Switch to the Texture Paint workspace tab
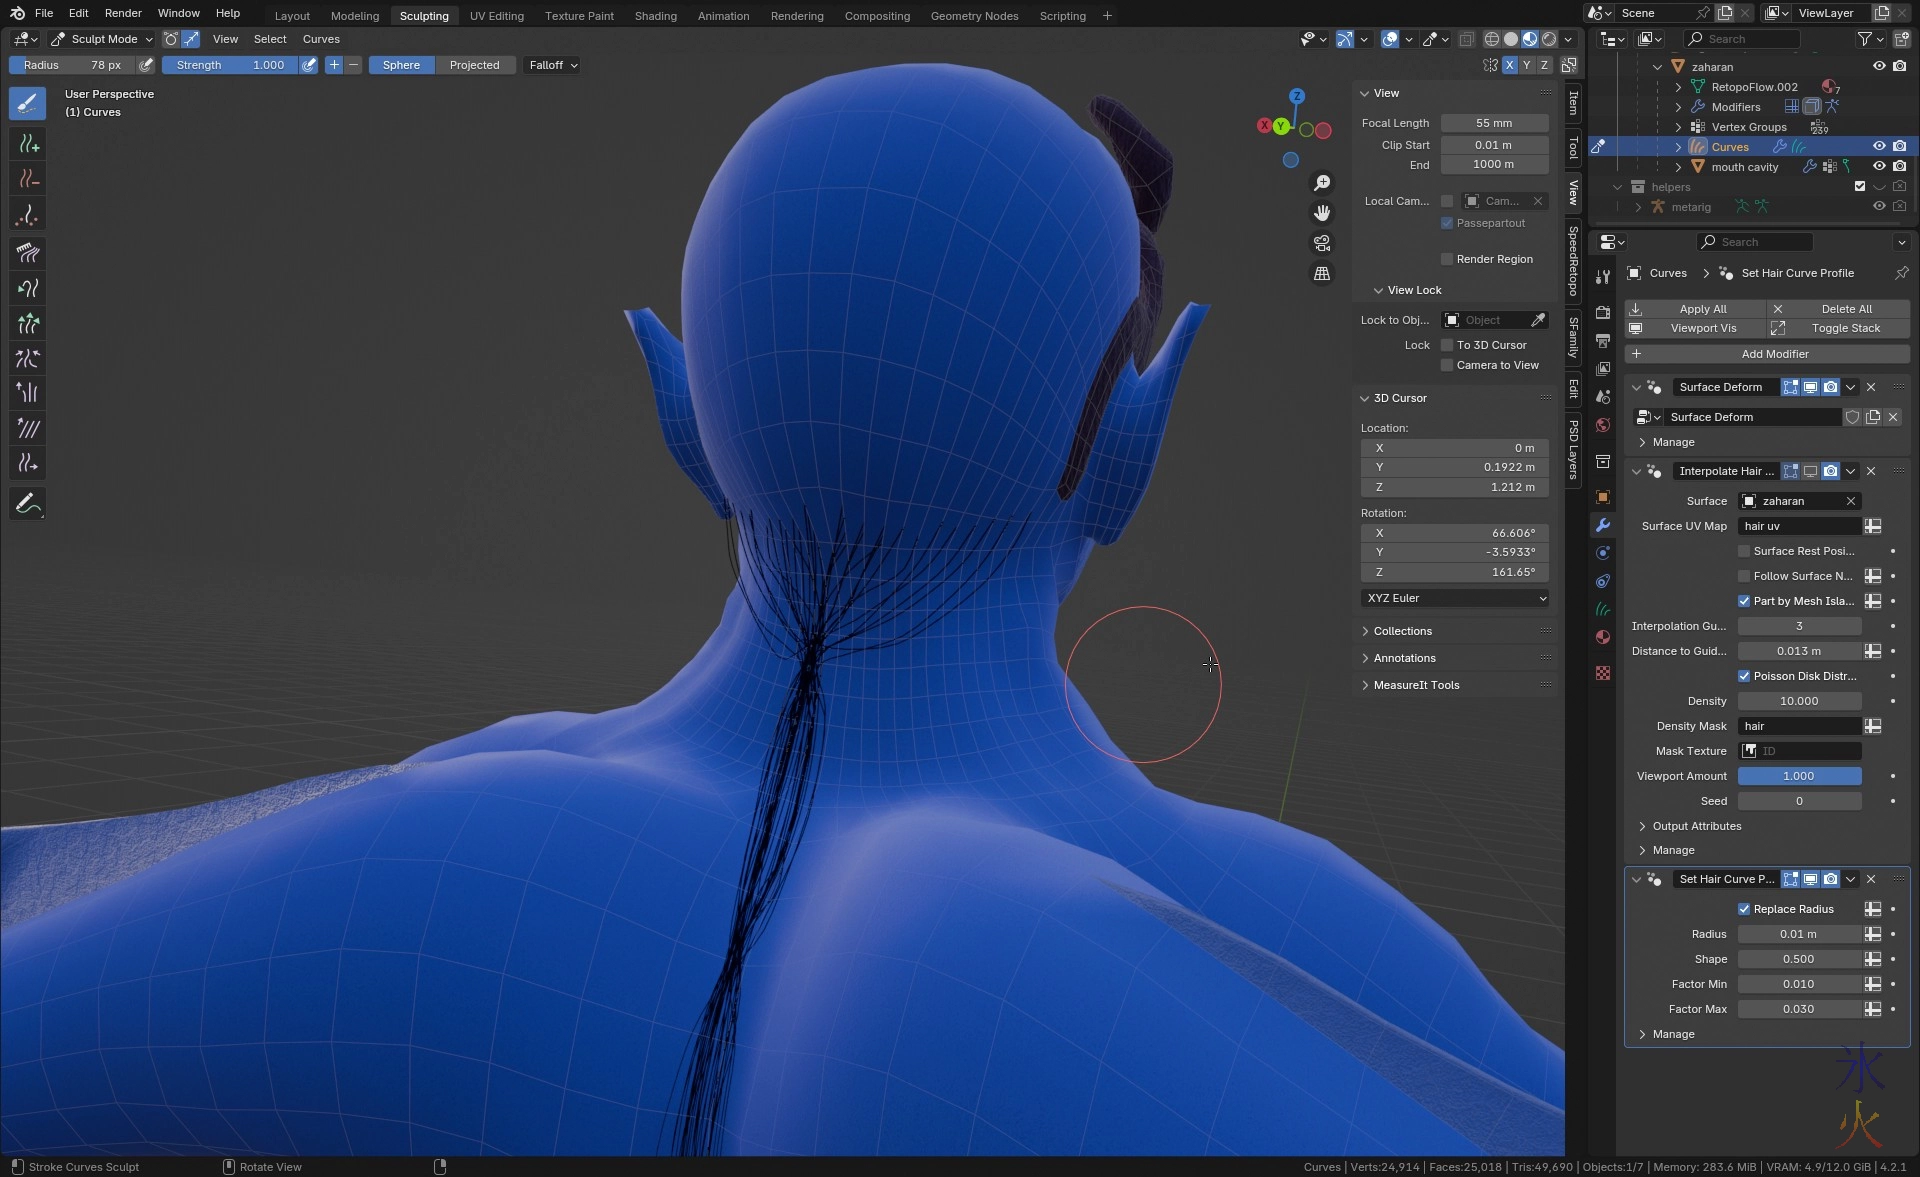Image resolution: width=1920 pixels, height=1177 pixels. coord(579,16)
